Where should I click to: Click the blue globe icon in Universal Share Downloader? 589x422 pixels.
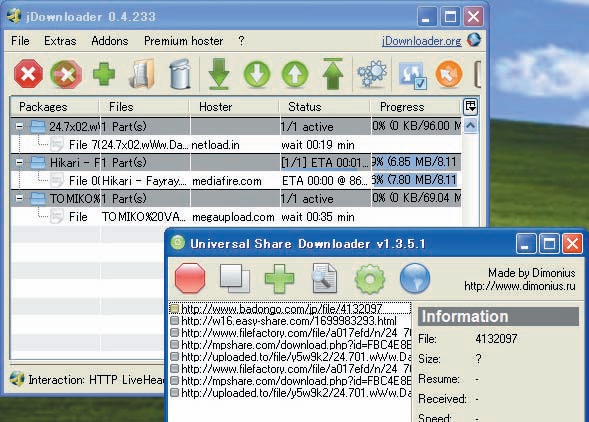pos(415,278)
